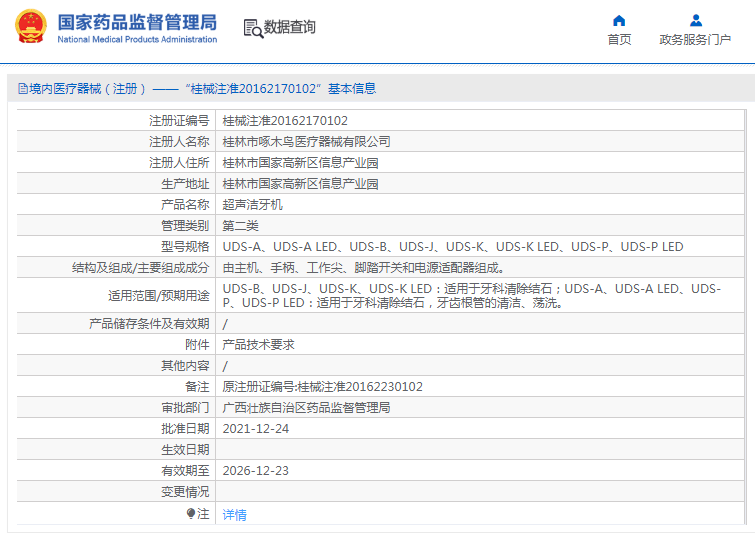Click the approval date 2021-12-24

click(257, 429)
